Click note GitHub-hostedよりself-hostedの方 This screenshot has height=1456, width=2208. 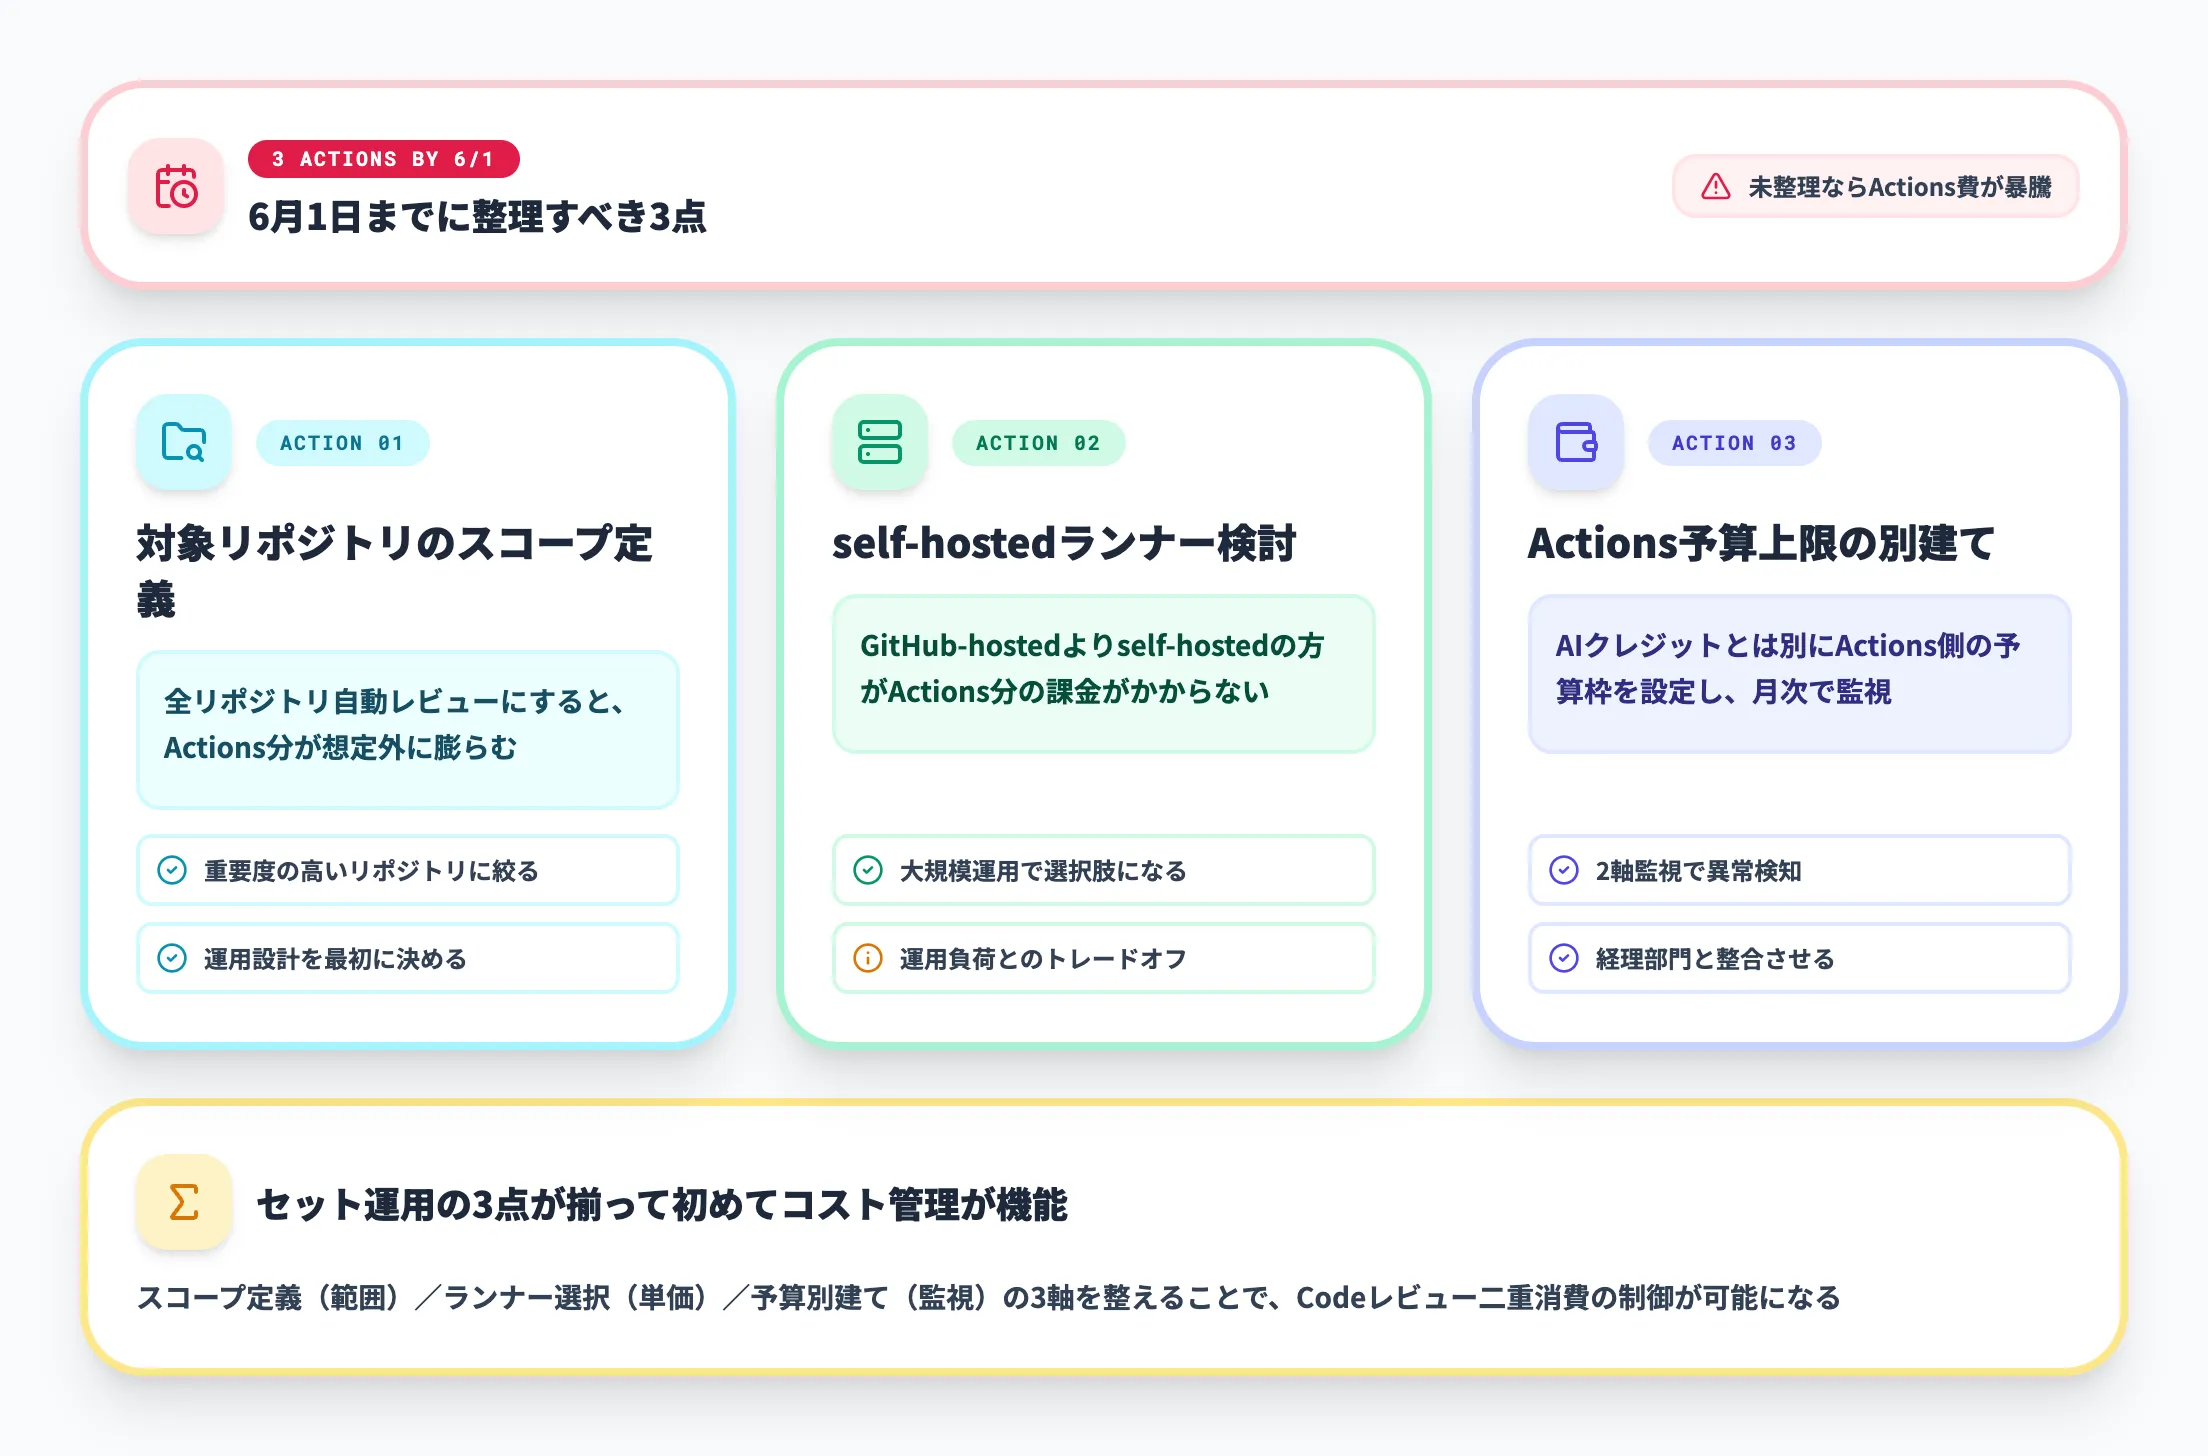click(1104, 674)
